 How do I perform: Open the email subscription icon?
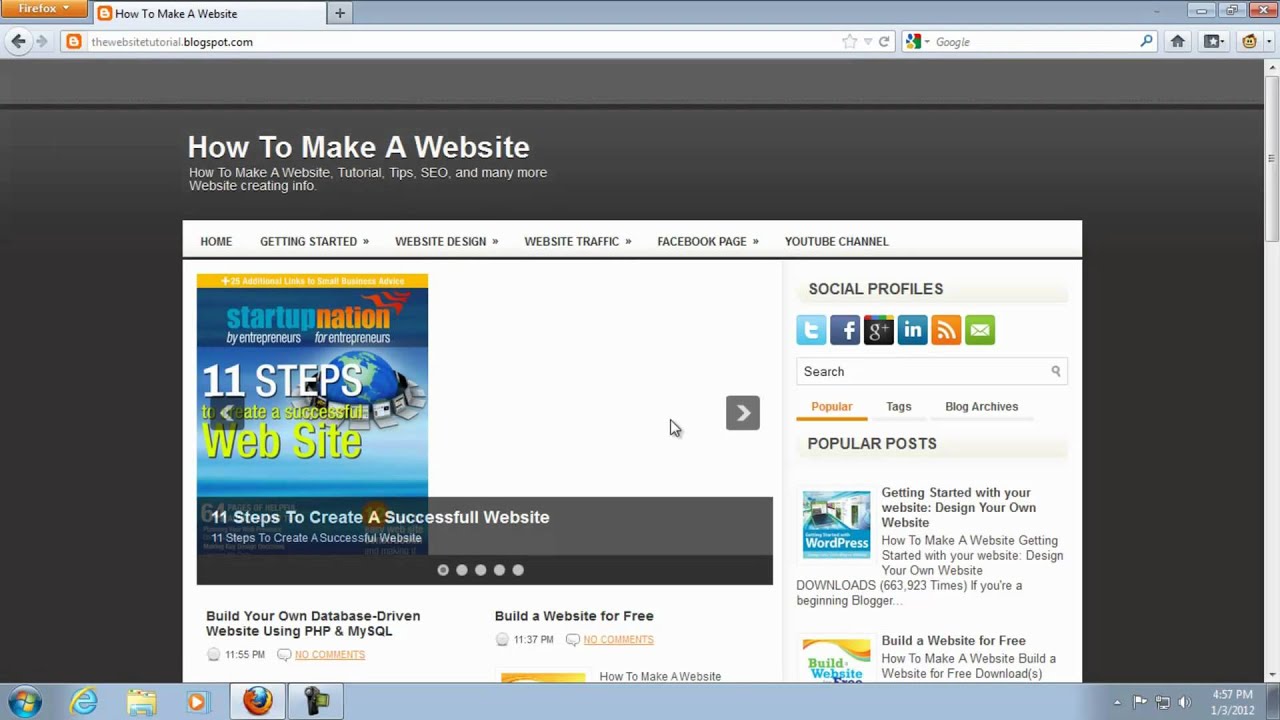[x=980, y=330]
